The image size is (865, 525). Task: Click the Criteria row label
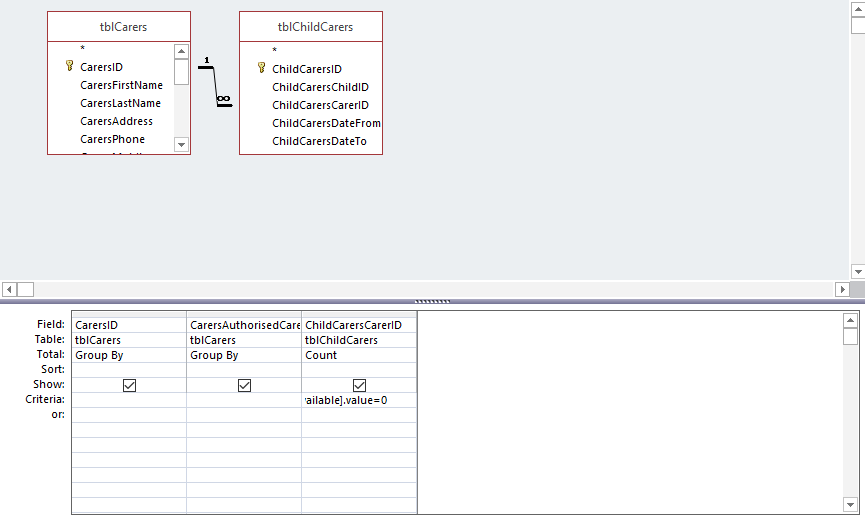[x=45, y=399]
